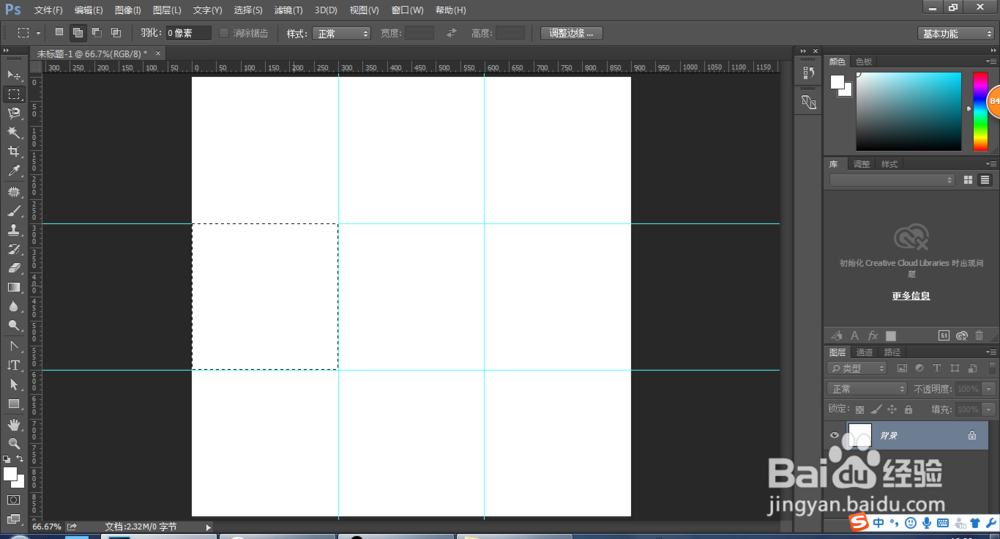Image resolution: width=1000 pixels, height=539 pixels.
Task: Pick a color in the color field
Action: tap(908, 112)
